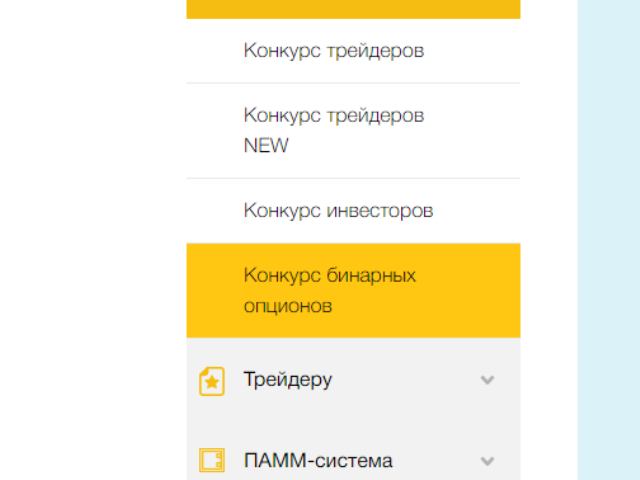Screen dimensions: 640x480
Task: Click the word NEW under Конкурс трейдеров
Action: [266, 146]
